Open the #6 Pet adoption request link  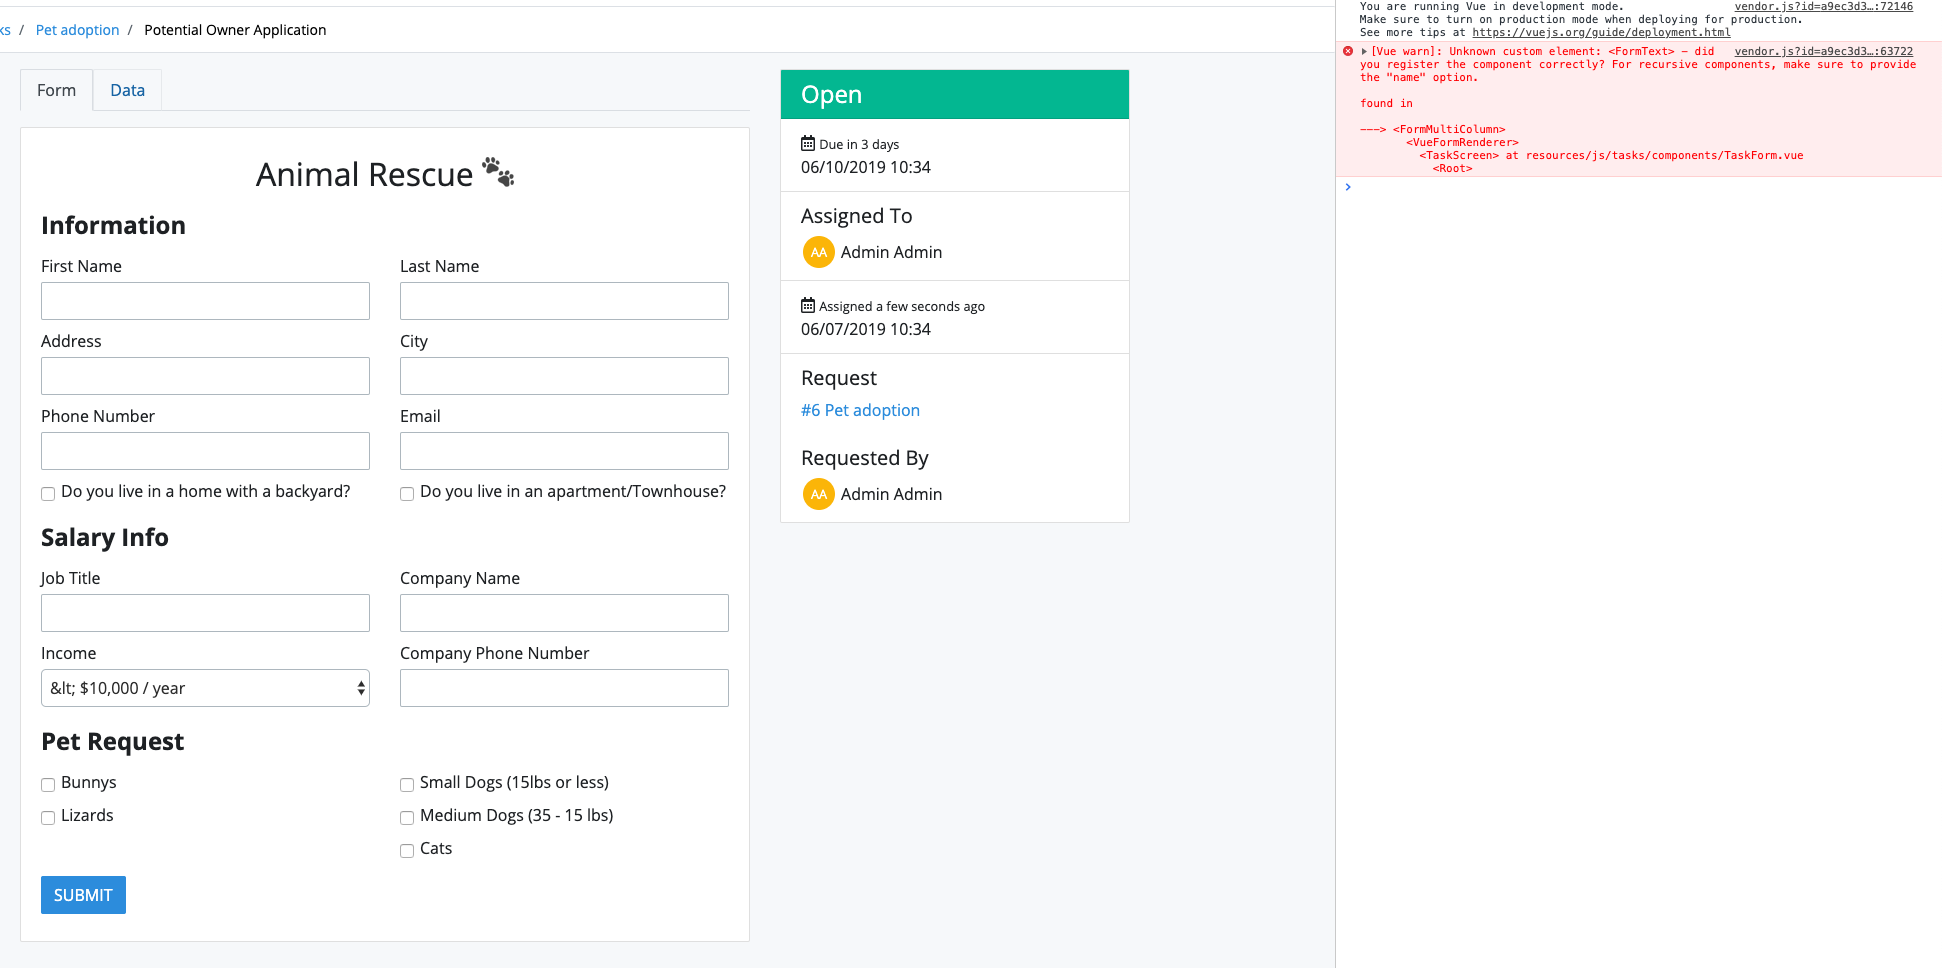coord(860,410)
